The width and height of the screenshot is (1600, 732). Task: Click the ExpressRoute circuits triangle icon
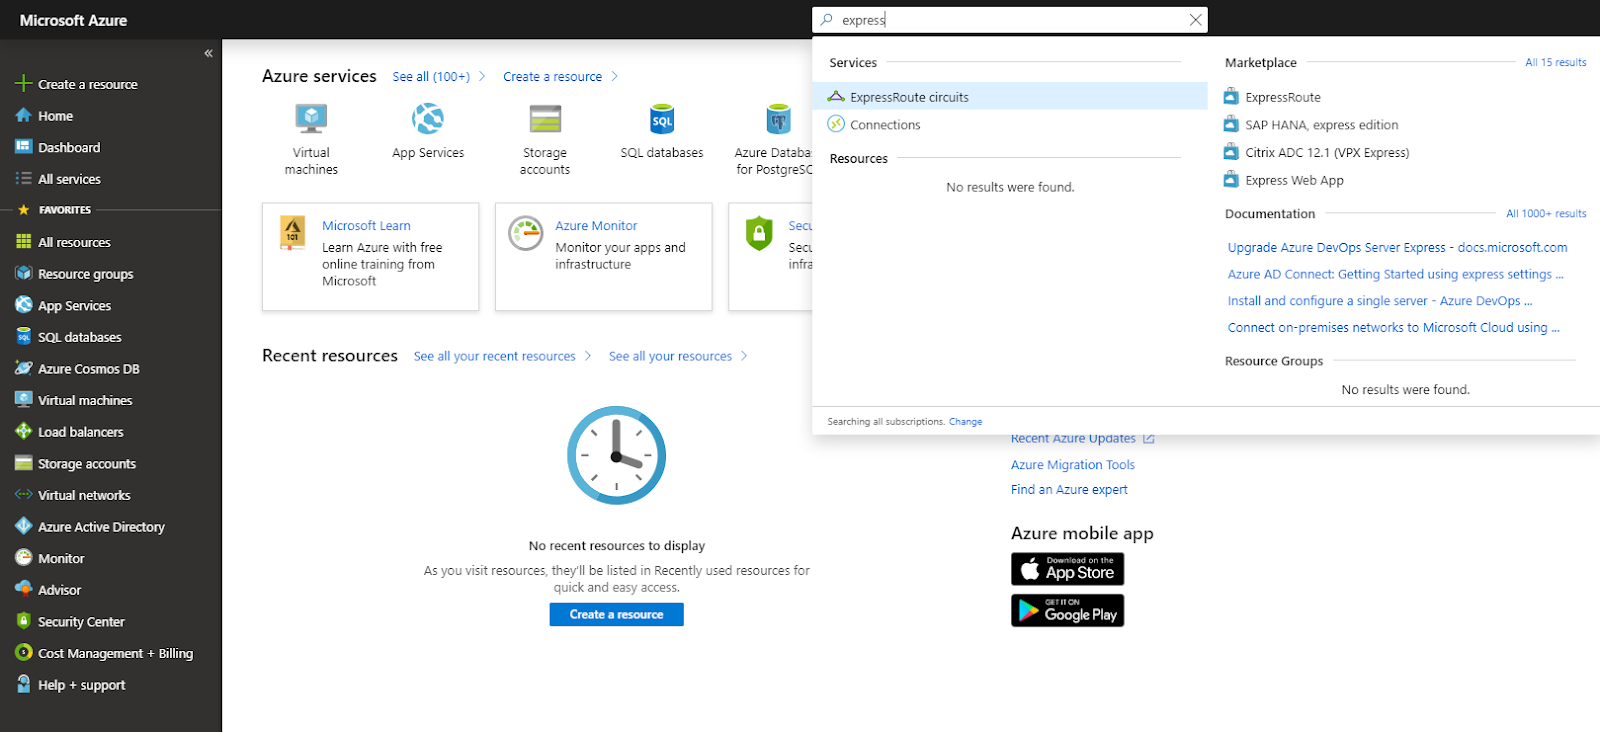point(836,97)
